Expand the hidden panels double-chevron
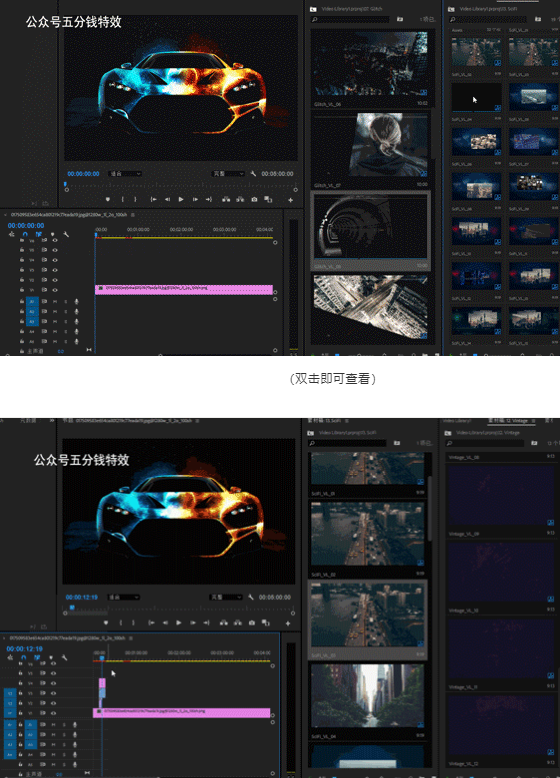 pyautogui.click(x=52, y=420)
